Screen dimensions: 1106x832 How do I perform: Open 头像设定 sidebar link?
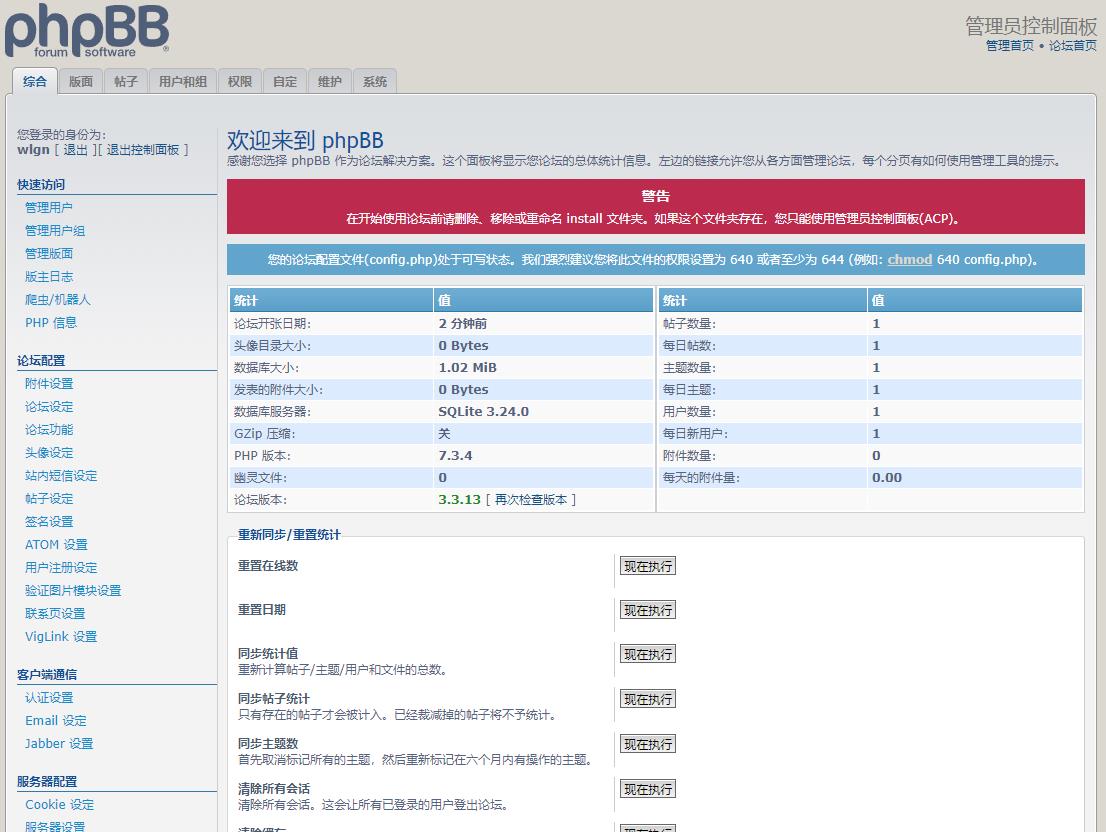49,453
